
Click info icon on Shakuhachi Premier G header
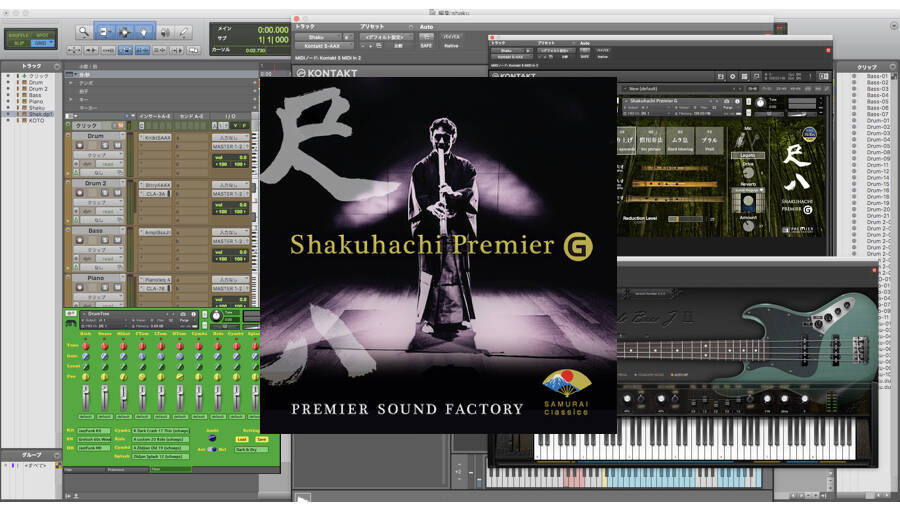(736, 101)
